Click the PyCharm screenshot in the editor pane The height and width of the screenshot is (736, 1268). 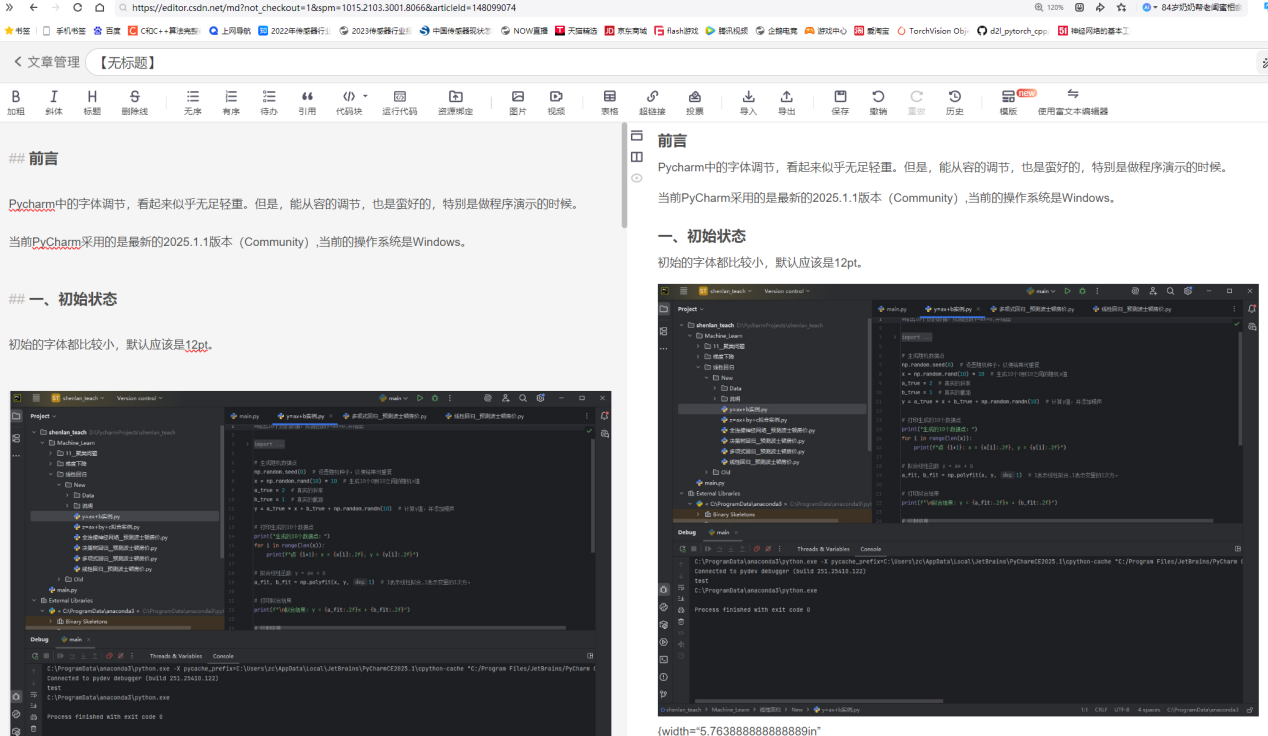coord(311,563)
